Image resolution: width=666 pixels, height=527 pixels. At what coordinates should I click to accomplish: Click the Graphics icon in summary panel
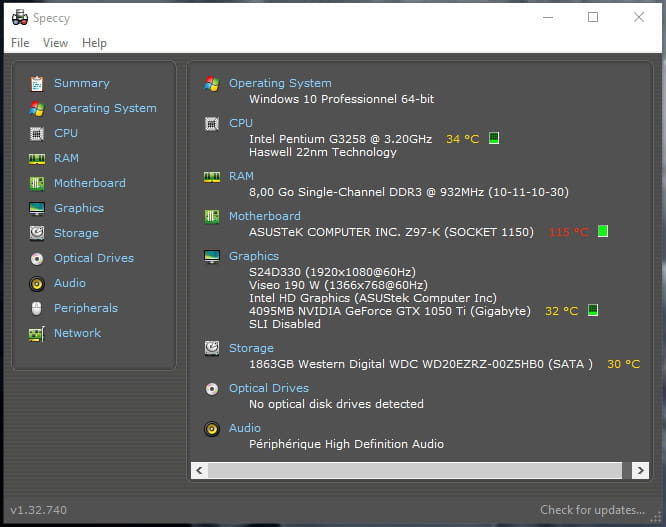pyautogui.click(x=212, y=256)
